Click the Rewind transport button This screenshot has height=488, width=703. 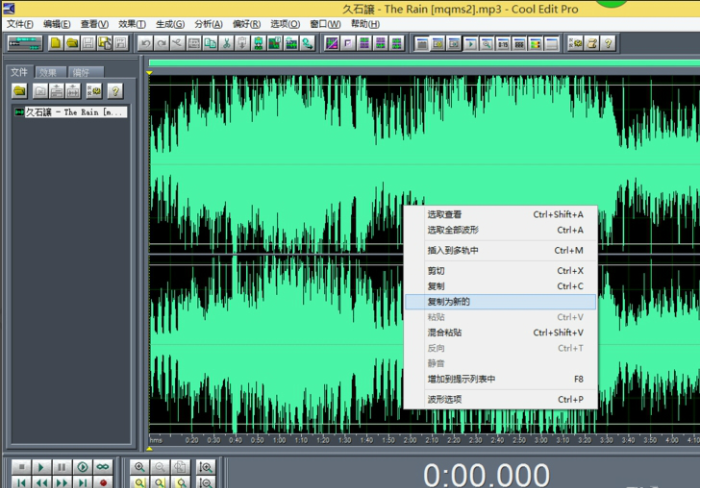41,482
